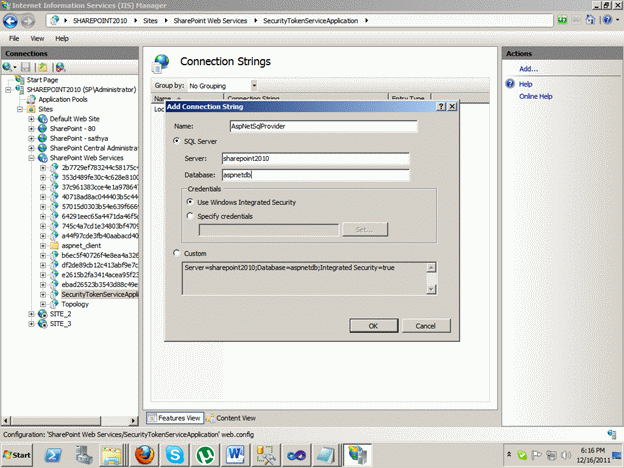Launch Firefox from the taskbar
The image size is (624, 468).
144,455
